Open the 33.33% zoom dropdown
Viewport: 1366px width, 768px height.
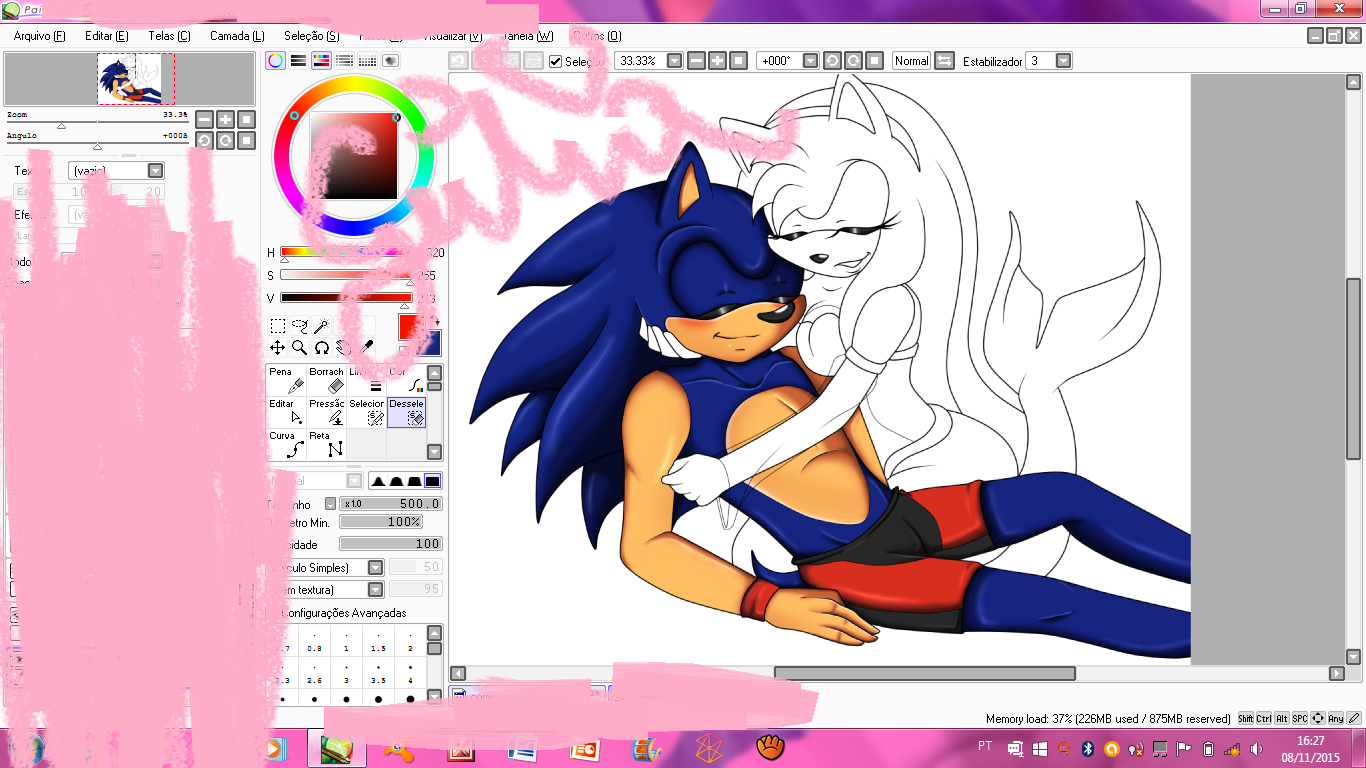tap(674, 61)
